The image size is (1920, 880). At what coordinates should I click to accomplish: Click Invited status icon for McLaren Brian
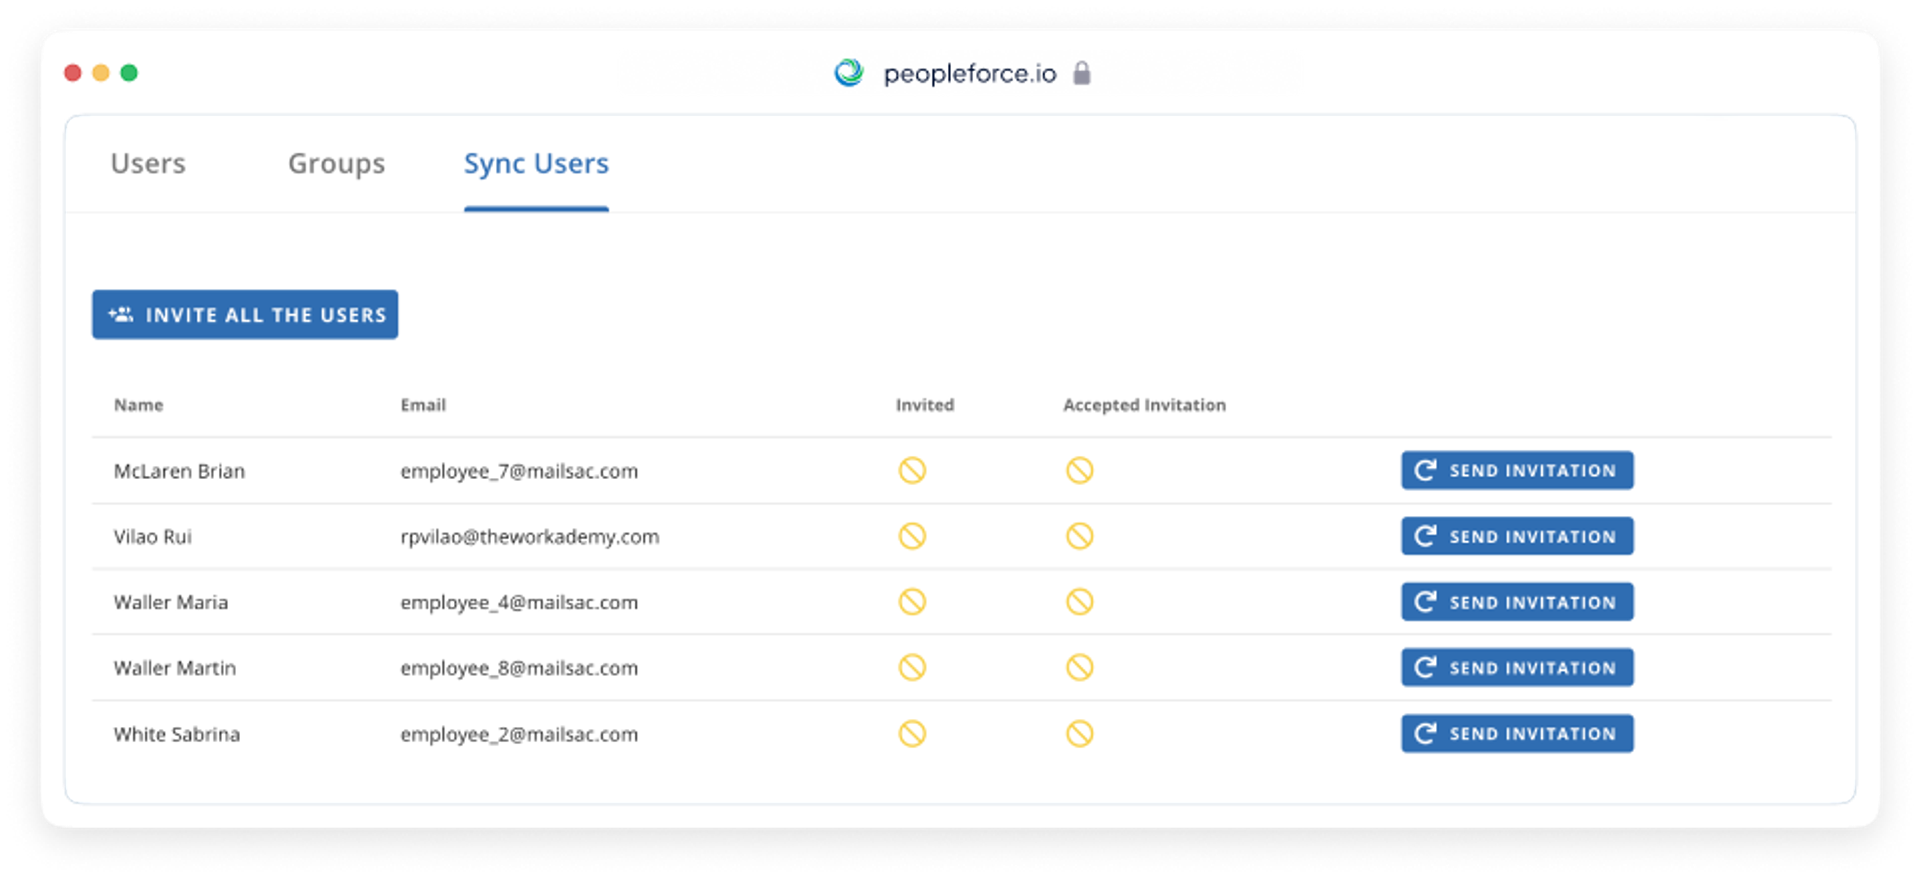pyautogui.click(x=912, y=470)
